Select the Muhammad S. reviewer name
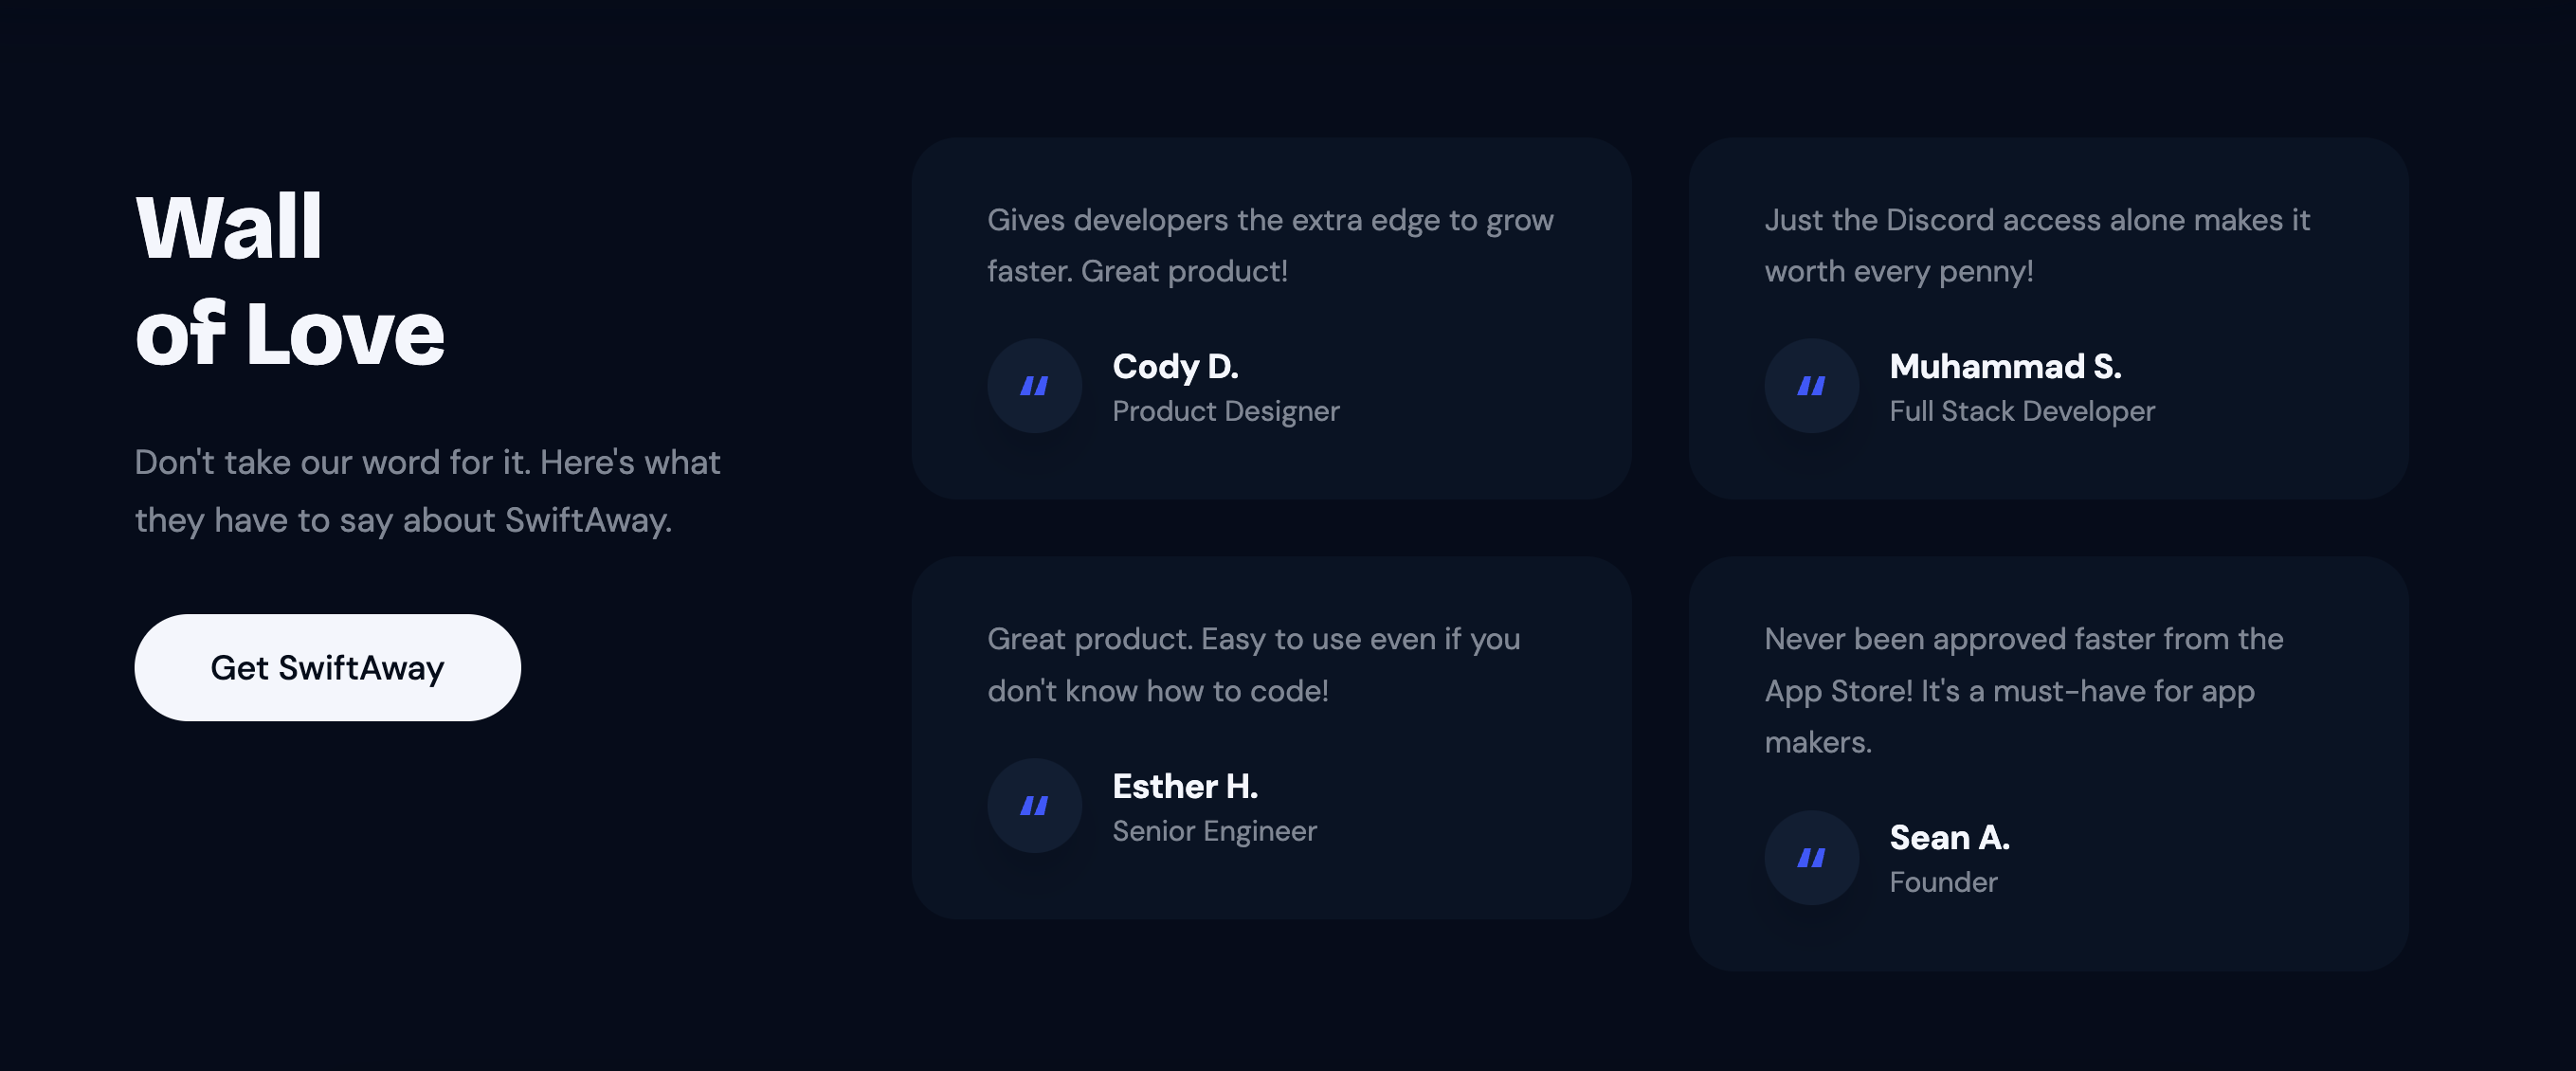2576x1071 pixels. [x=2005, y=367]
